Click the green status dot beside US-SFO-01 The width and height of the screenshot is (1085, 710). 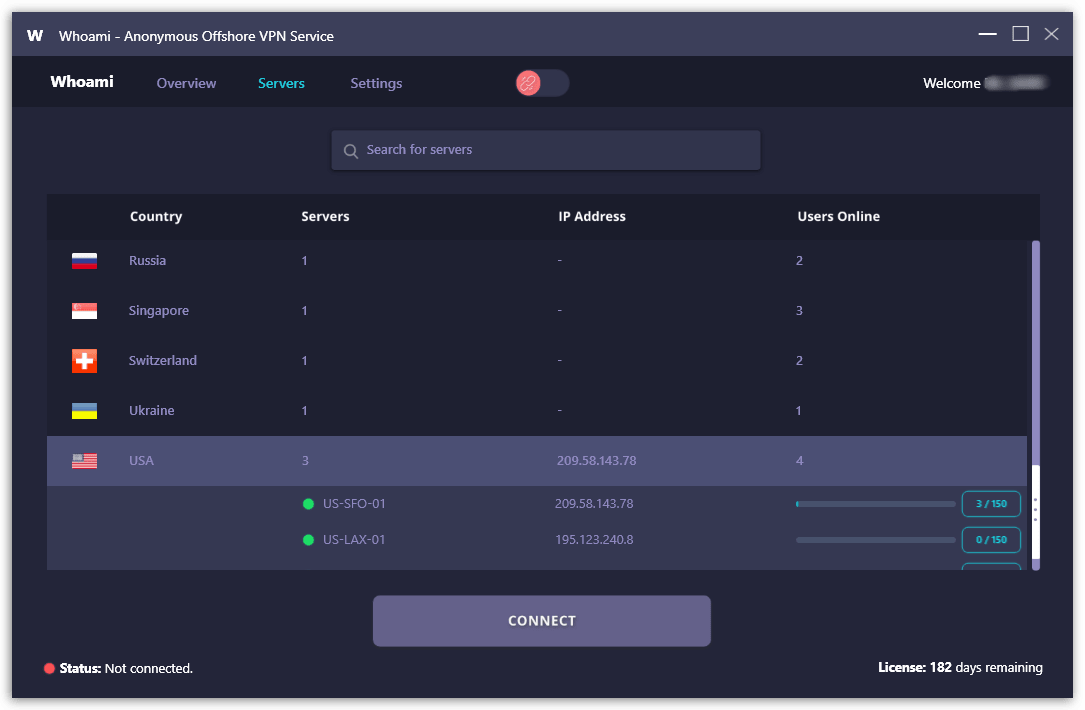click(308, 503)
